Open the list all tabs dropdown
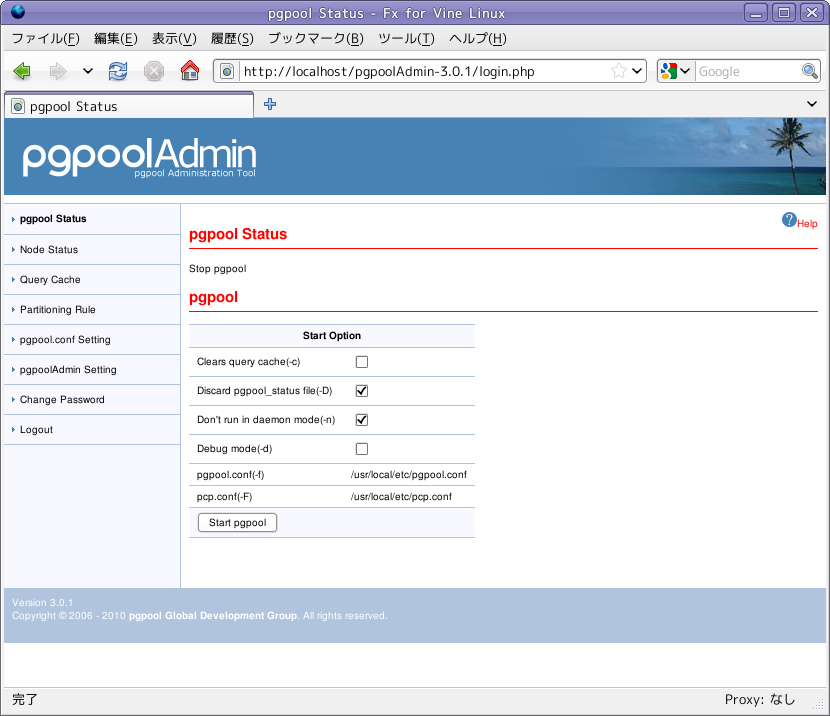The image size is (830, 716). click(811, 104)
